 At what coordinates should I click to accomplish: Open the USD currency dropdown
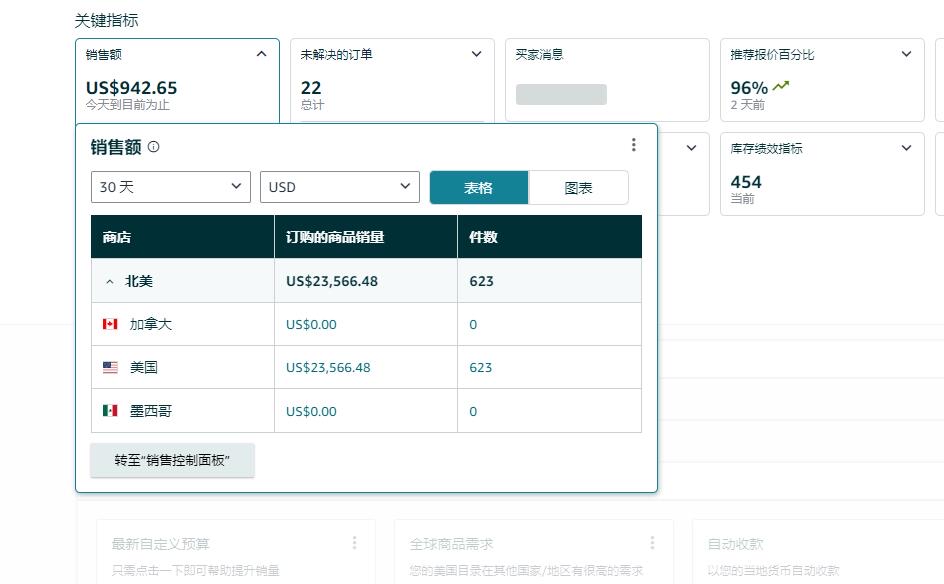pos(339,187)
